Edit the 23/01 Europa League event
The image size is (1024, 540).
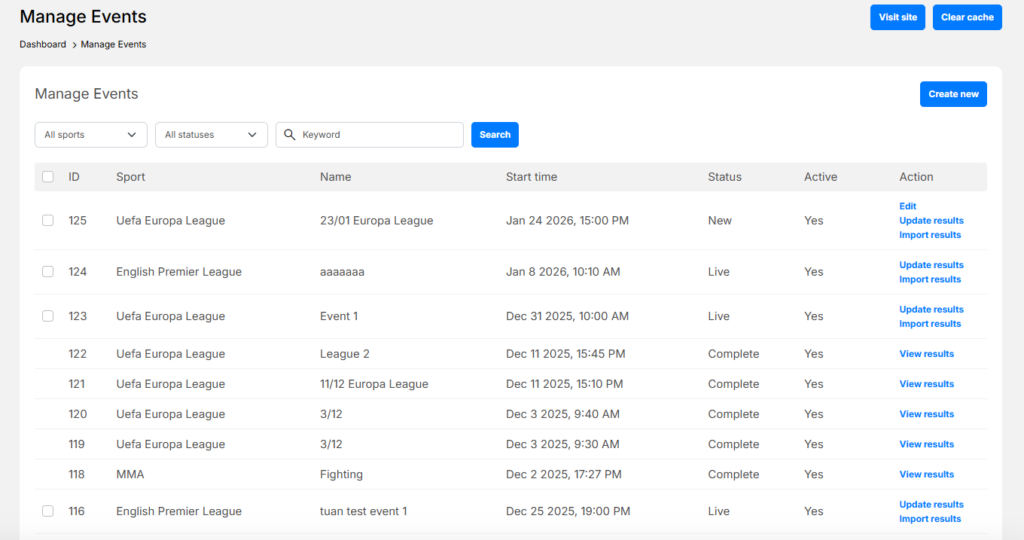(x=907, y=206)
